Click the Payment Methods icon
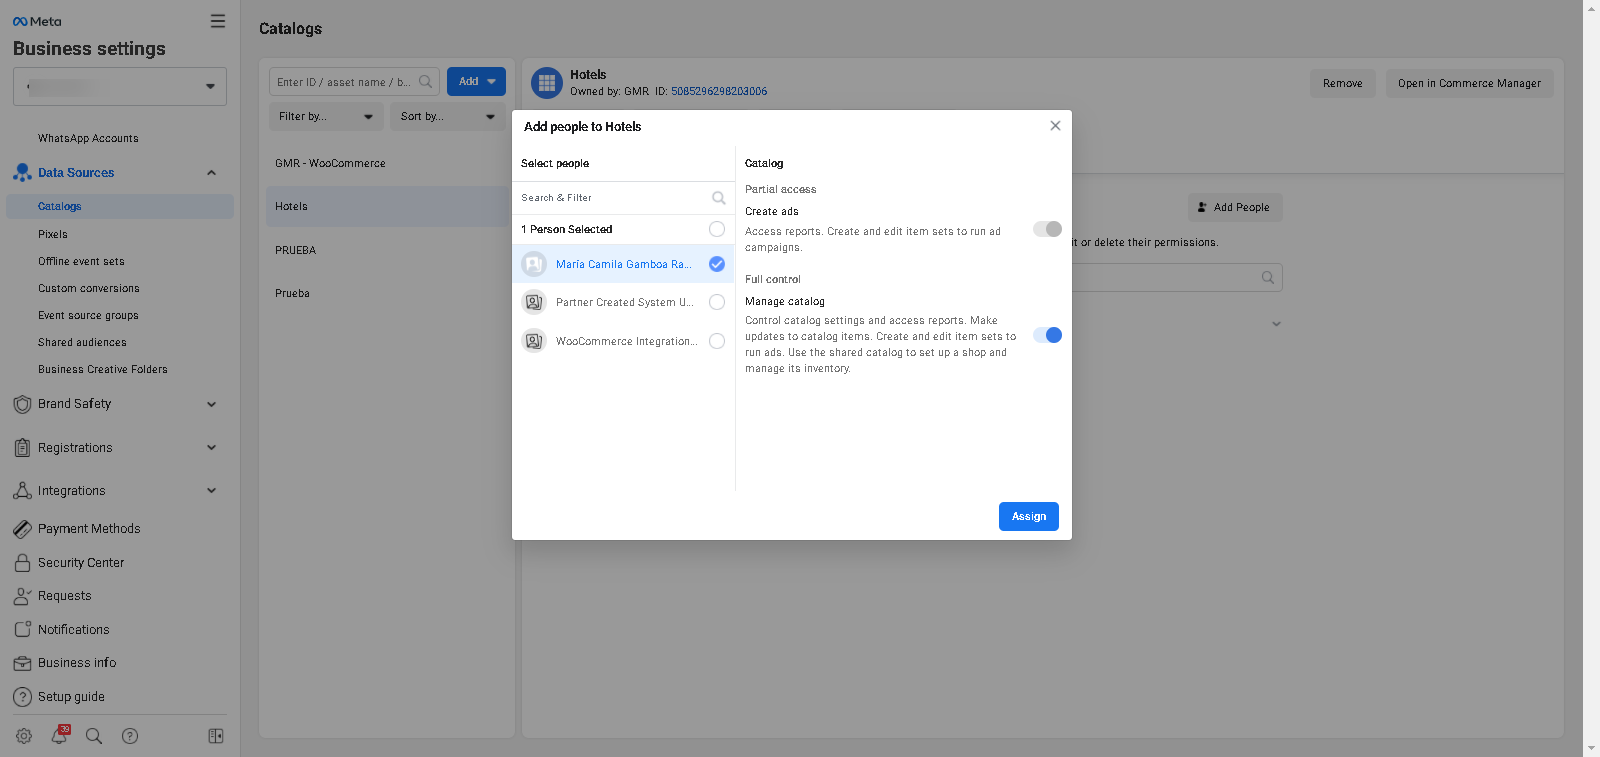Image resolution: width=1600 pixels, height=757 pixels. click(x=22, y=529)
